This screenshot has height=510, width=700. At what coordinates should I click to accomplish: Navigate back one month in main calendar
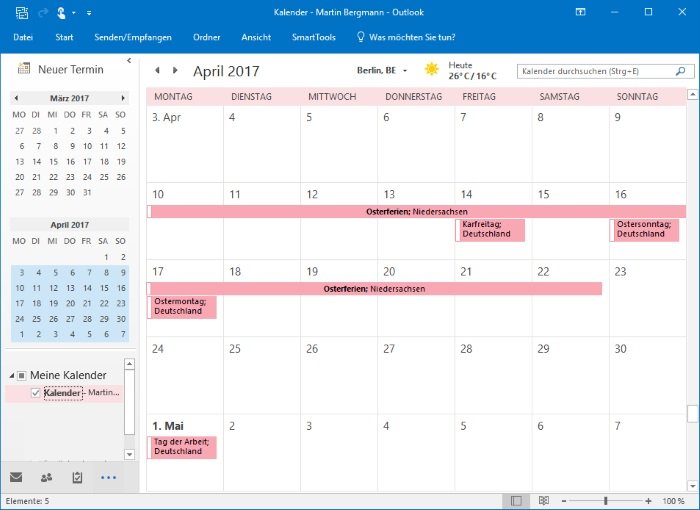(157, 70)
